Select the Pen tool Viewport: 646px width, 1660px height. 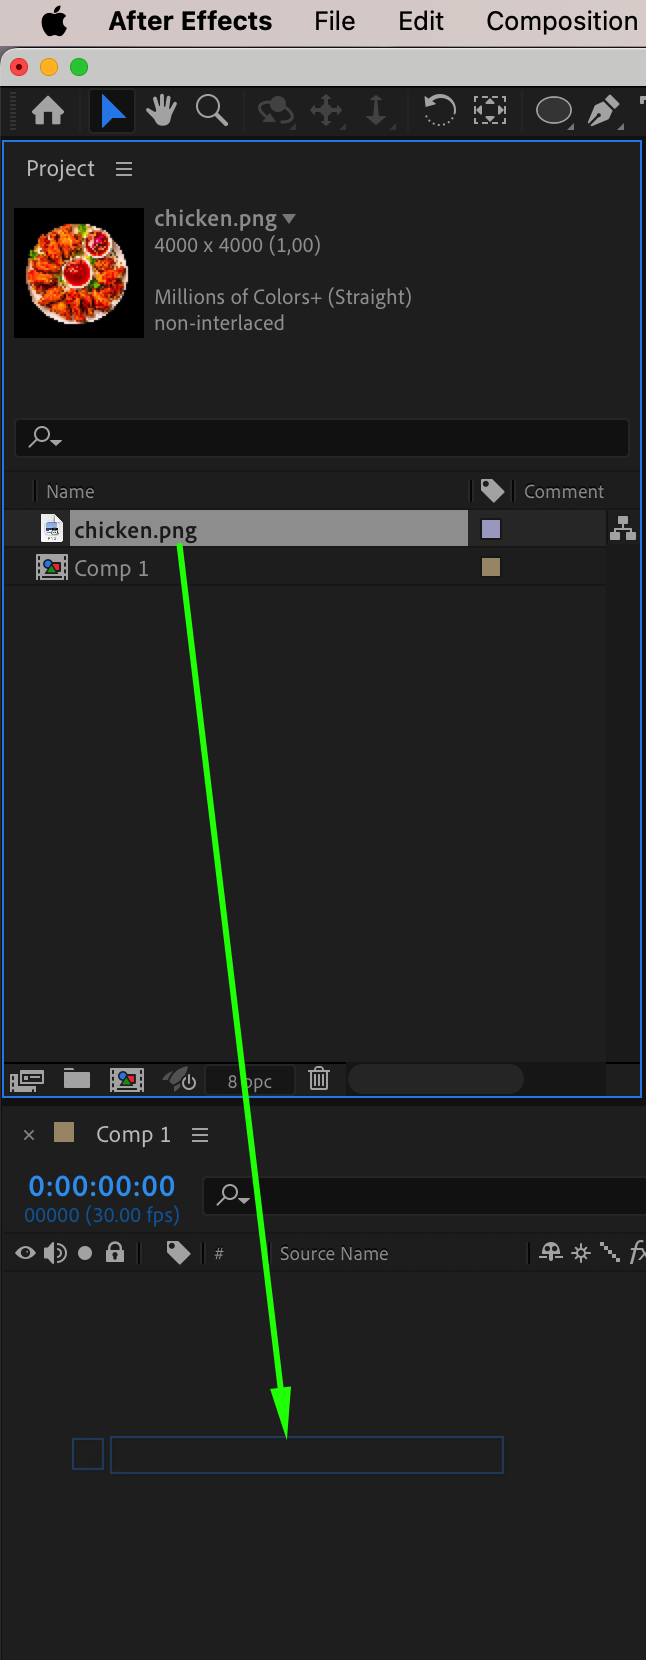tap(603, 110)
